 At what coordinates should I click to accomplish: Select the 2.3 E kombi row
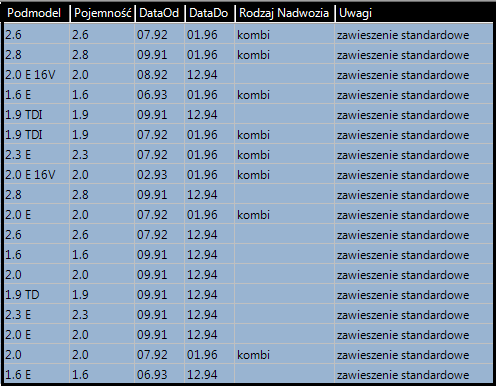click(x=248, y=154)
